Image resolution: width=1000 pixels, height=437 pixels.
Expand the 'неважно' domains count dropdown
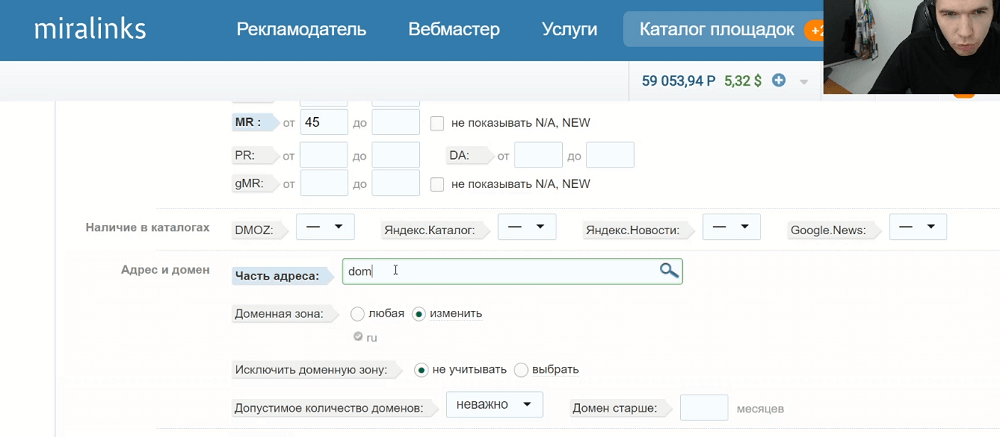tap(494, 404)
